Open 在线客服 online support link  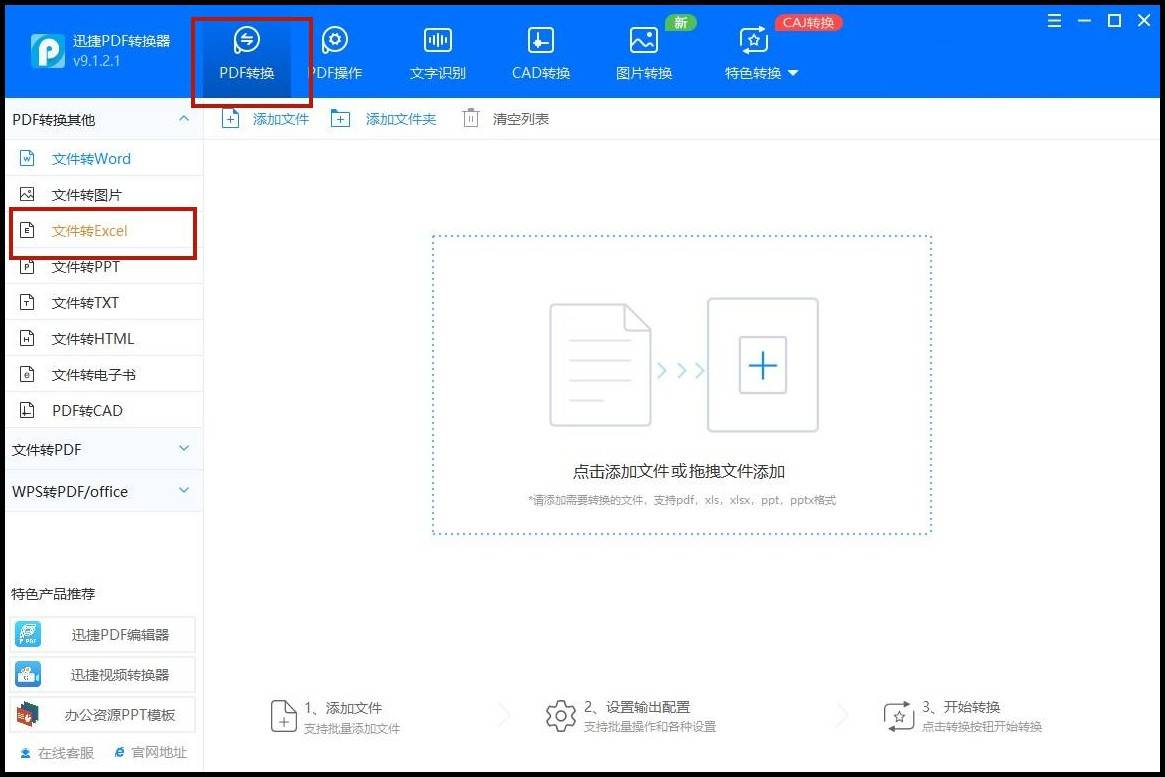pos(57,752)
